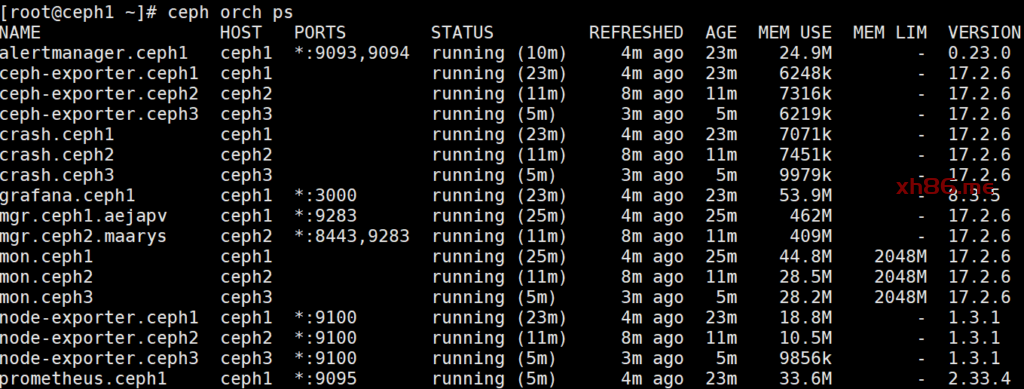Select the MEM LIM column header
The width and height of the screenshot is (1024, 389).
pos(889,33)
